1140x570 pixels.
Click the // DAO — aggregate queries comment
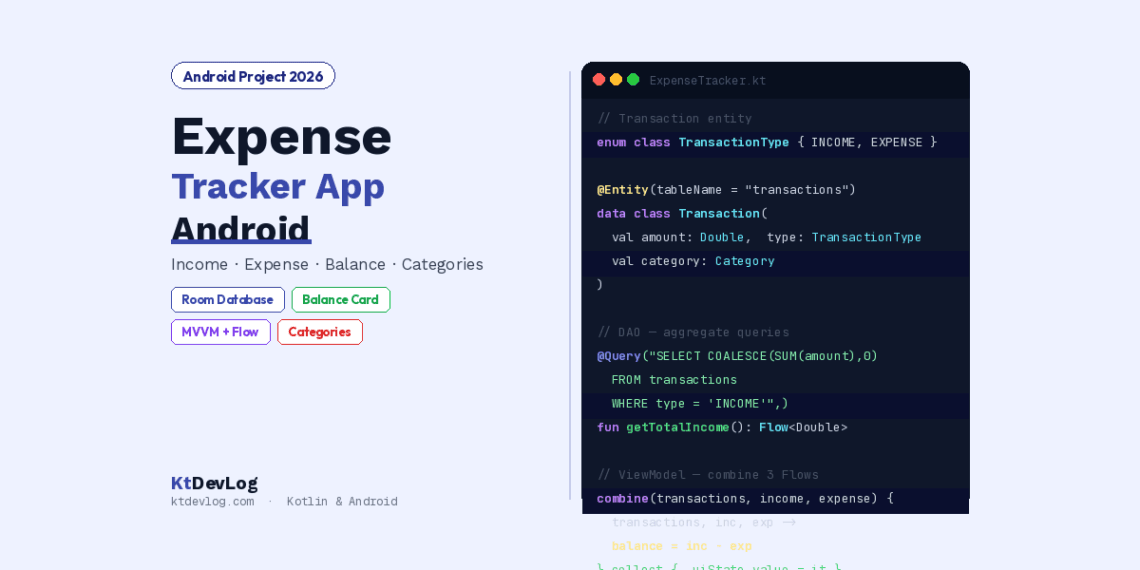[x=693, y=332]
